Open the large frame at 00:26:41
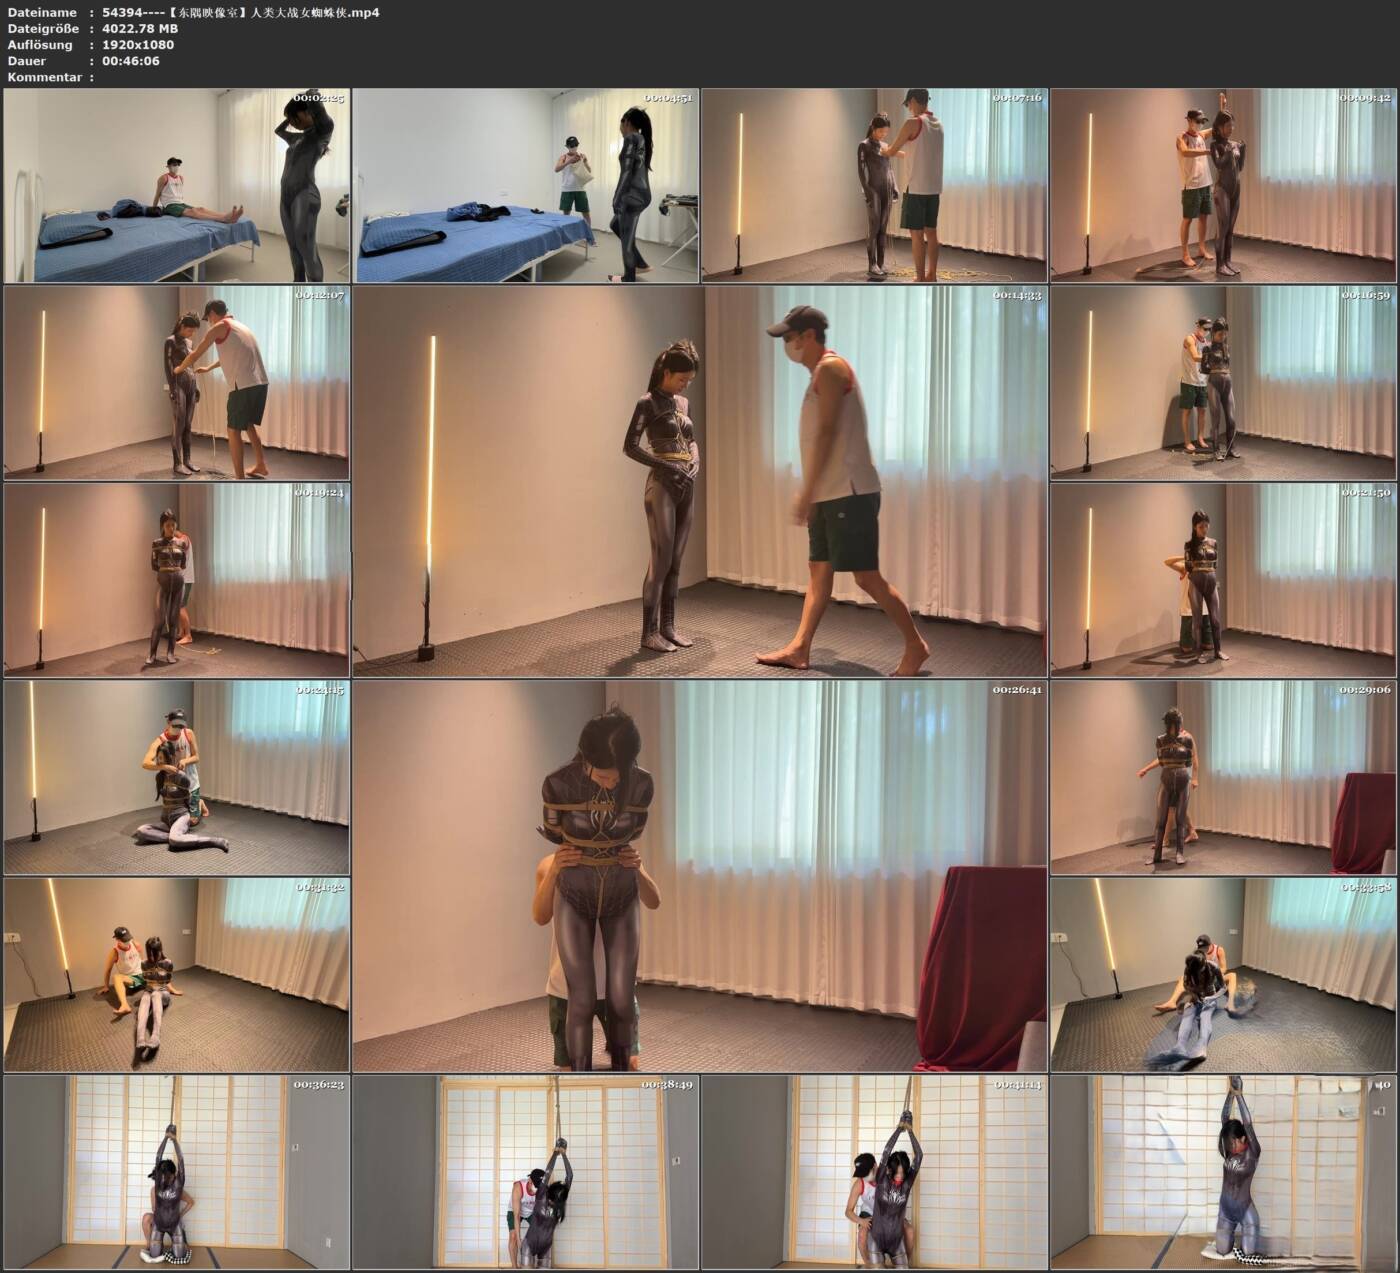Screen dimensions: 1400x1273 (x=700, y=877)
